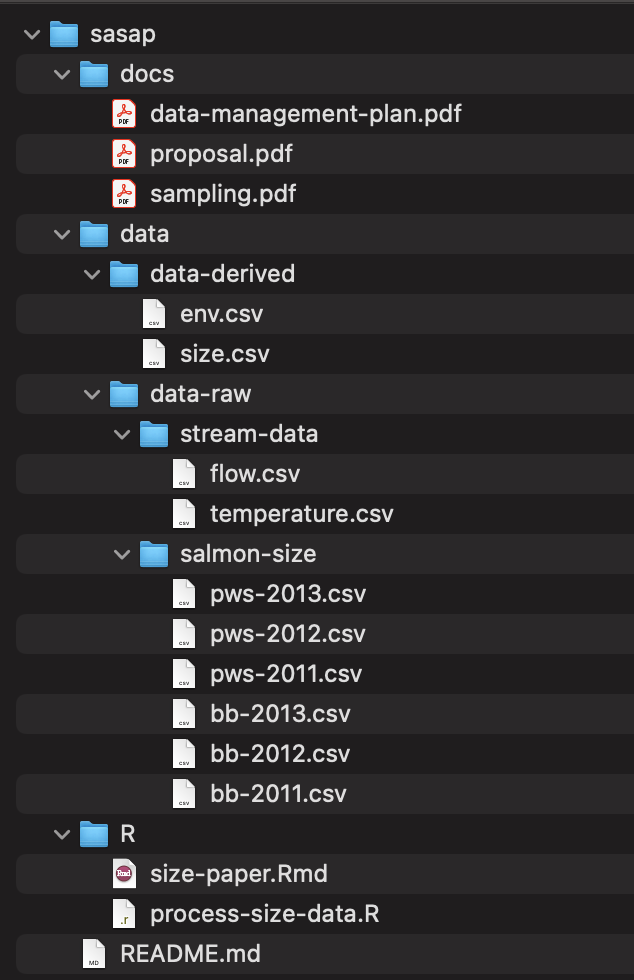Select the data folder label
Screen dimensions: 634x980
click(144, 234)
